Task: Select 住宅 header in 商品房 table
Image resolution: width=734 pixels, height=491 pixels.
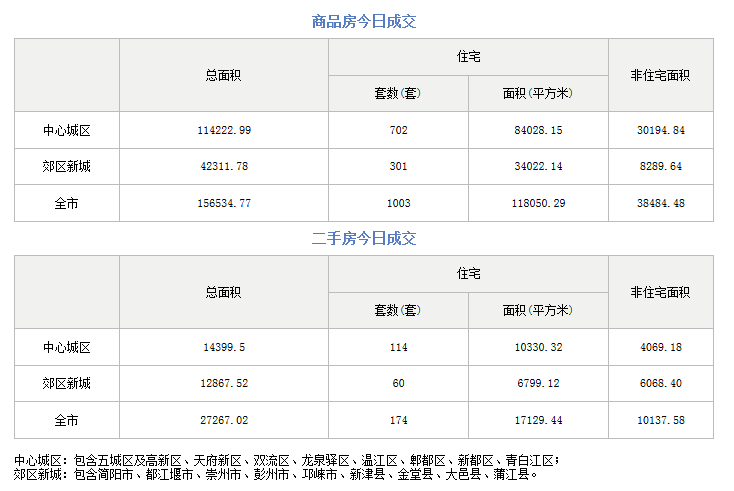Action: [x=468, y=57]
